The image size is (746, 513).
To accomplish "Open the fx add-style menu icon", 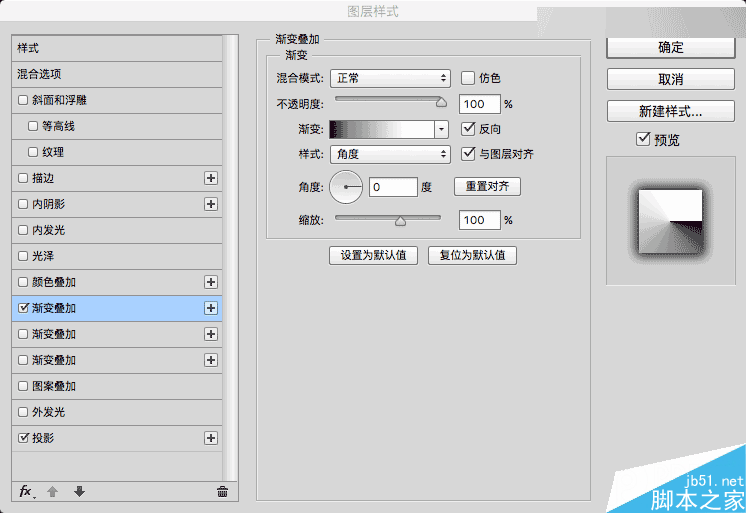I will click(x=26, y=491).
